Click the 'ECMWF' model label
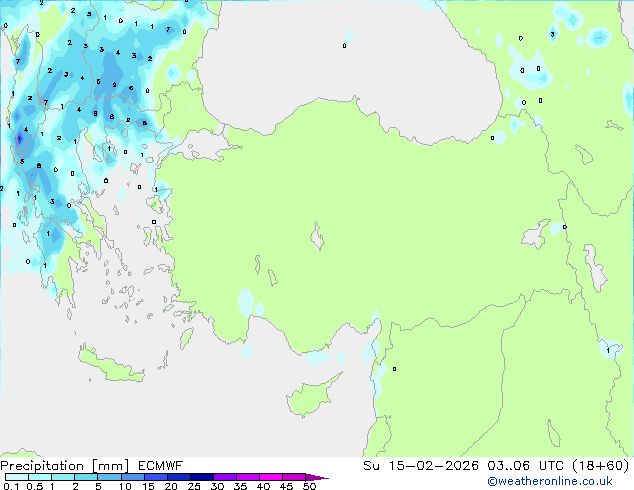The height and width of the screenshot is (490, 634). (161, 466)
